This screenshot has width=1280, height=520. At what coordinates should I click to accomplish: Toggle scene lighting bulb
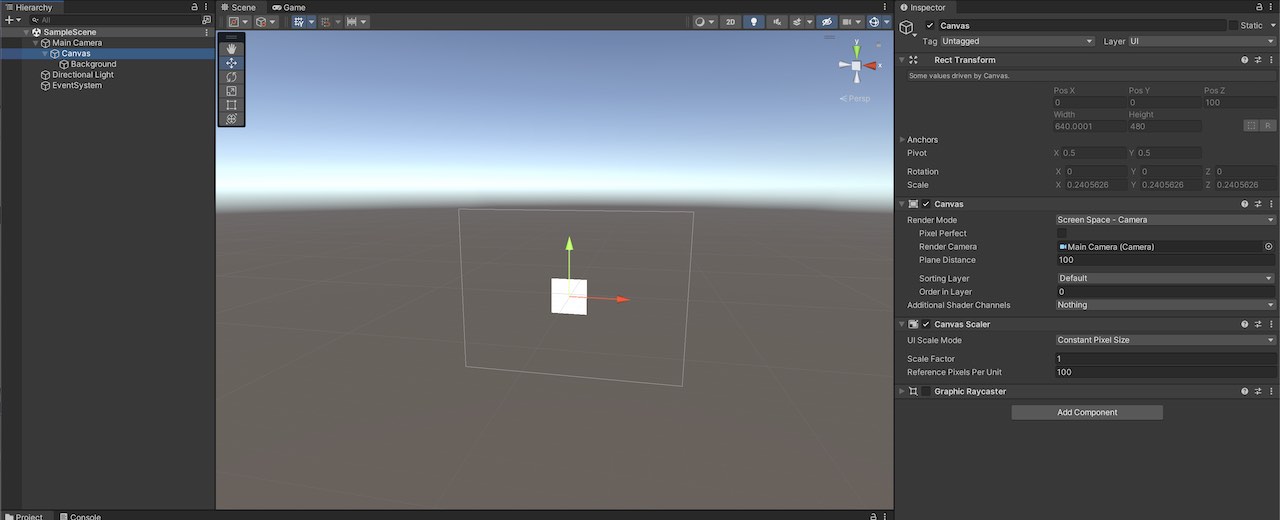point(753,22)
